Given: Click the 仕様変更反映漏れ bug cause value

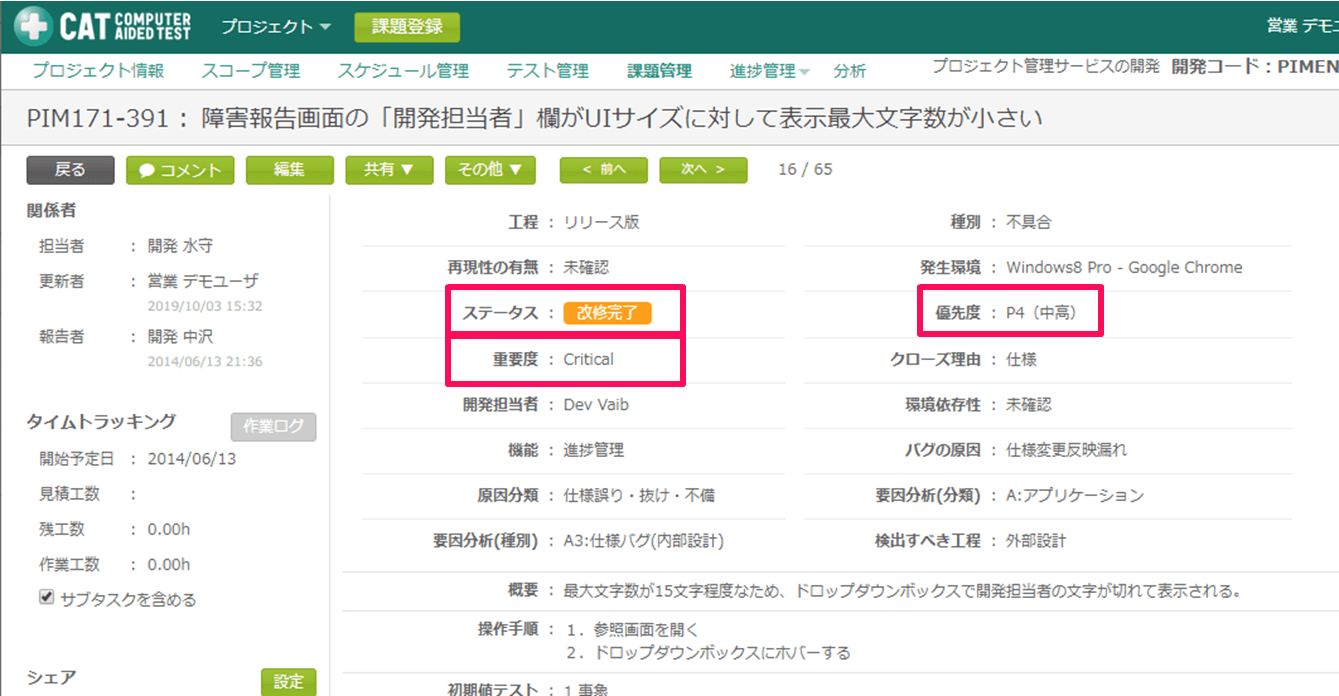Looking at the screenshot, I should click(1066, 450).
